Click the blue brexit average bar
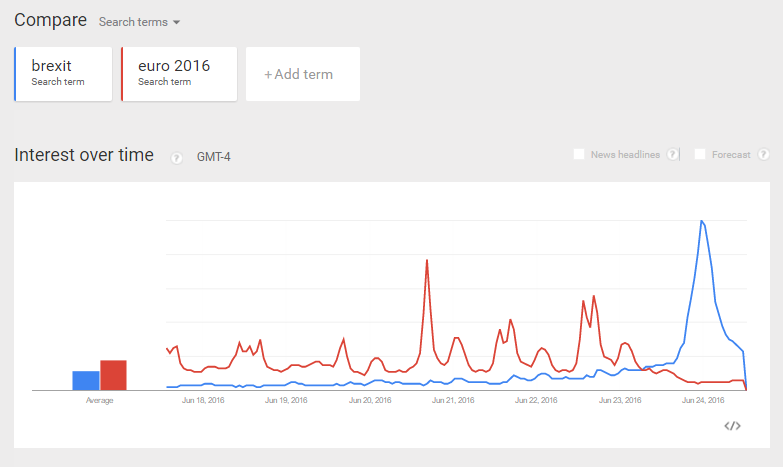The height and width of the screenshot is (467, 783). (x=86, y=381)
